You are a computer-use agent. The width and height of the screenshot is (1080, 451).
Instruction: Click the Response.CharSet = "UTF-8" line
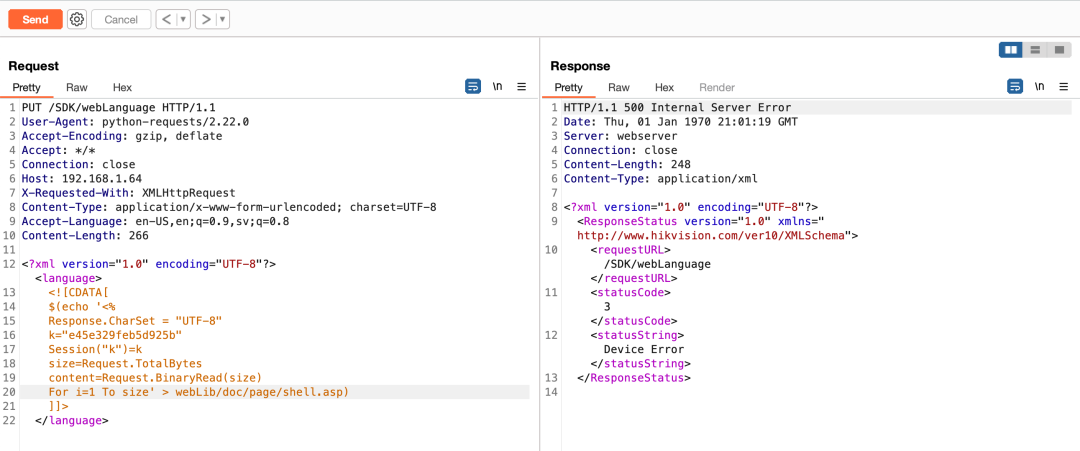click(135, 321)
